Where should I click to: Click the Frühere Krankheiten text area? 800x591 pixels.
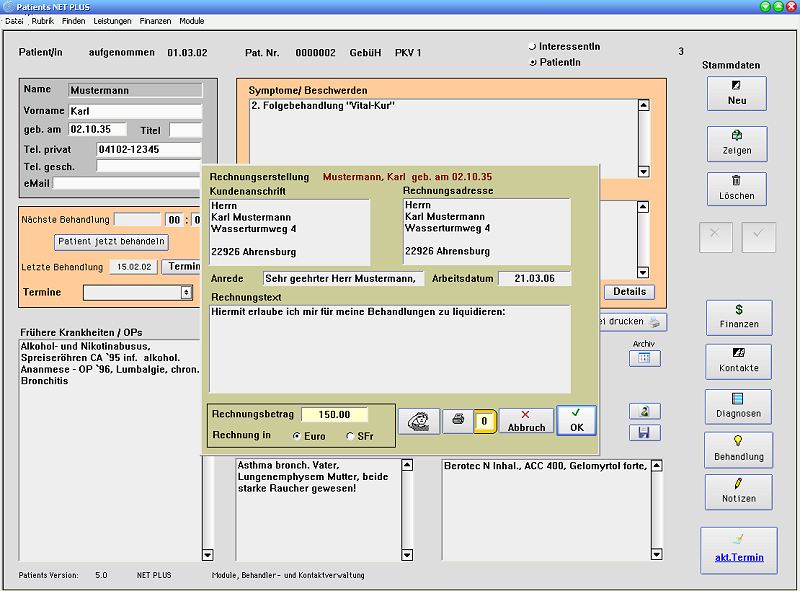(110, 450)
